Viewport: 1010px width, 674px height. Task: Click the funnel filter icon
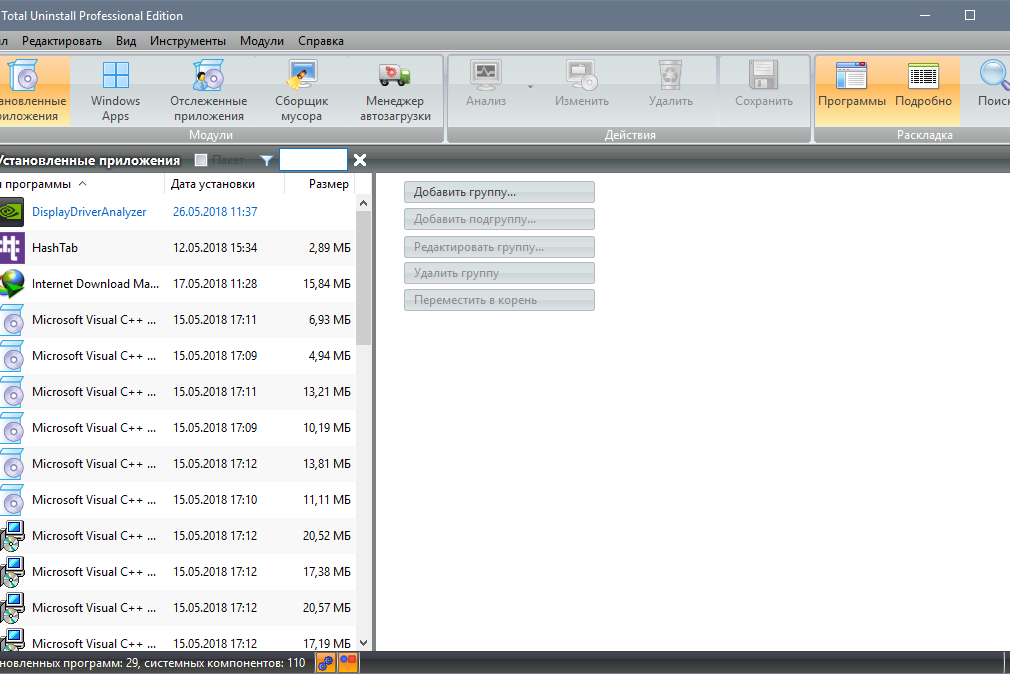(266, 160)
